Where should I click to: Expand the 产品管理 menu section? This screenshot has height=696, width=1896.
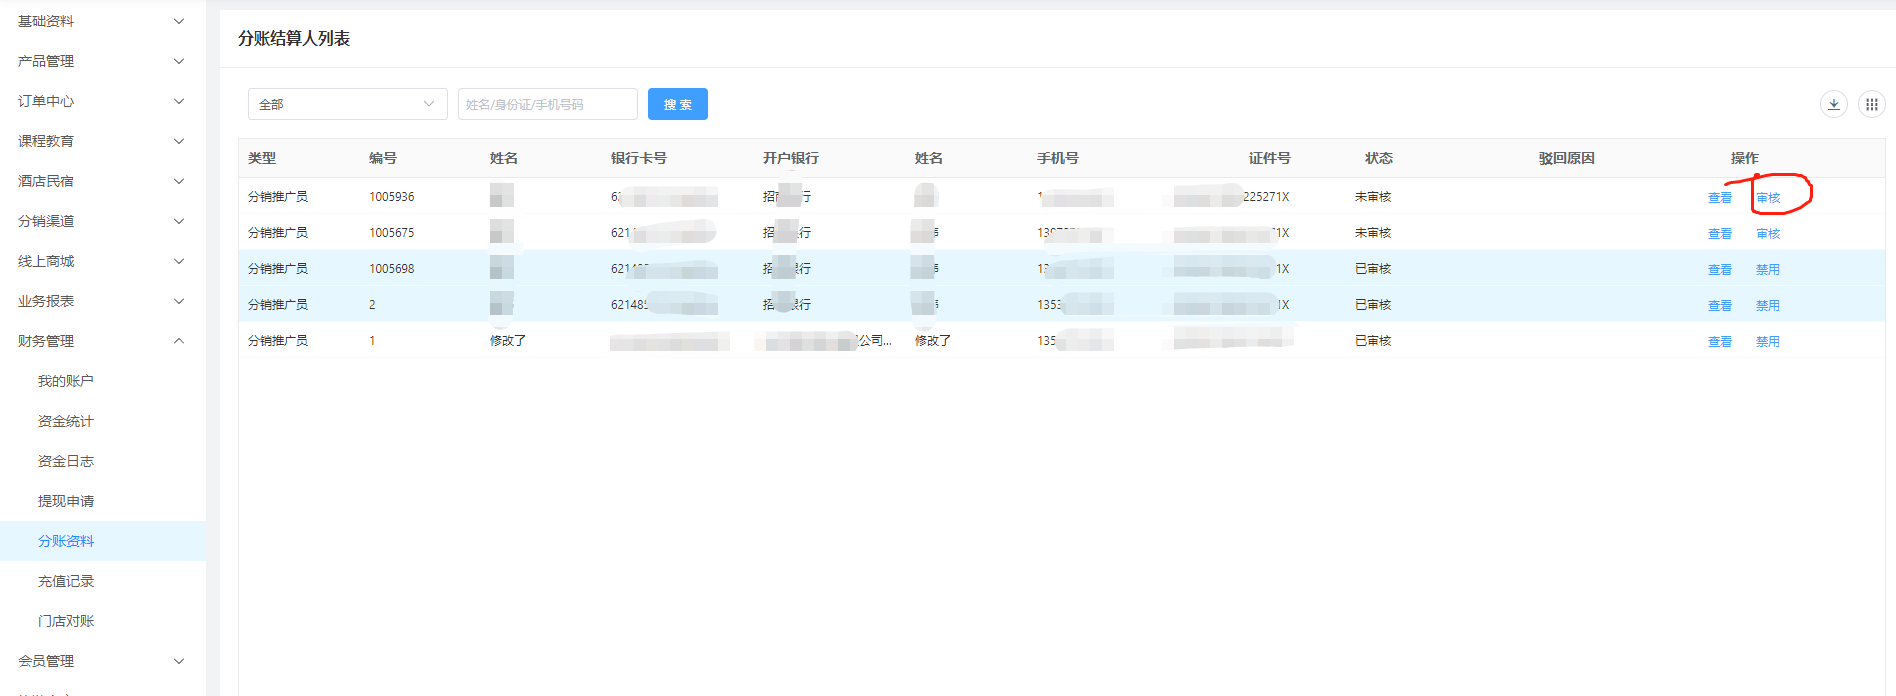(x=101, y=61)
